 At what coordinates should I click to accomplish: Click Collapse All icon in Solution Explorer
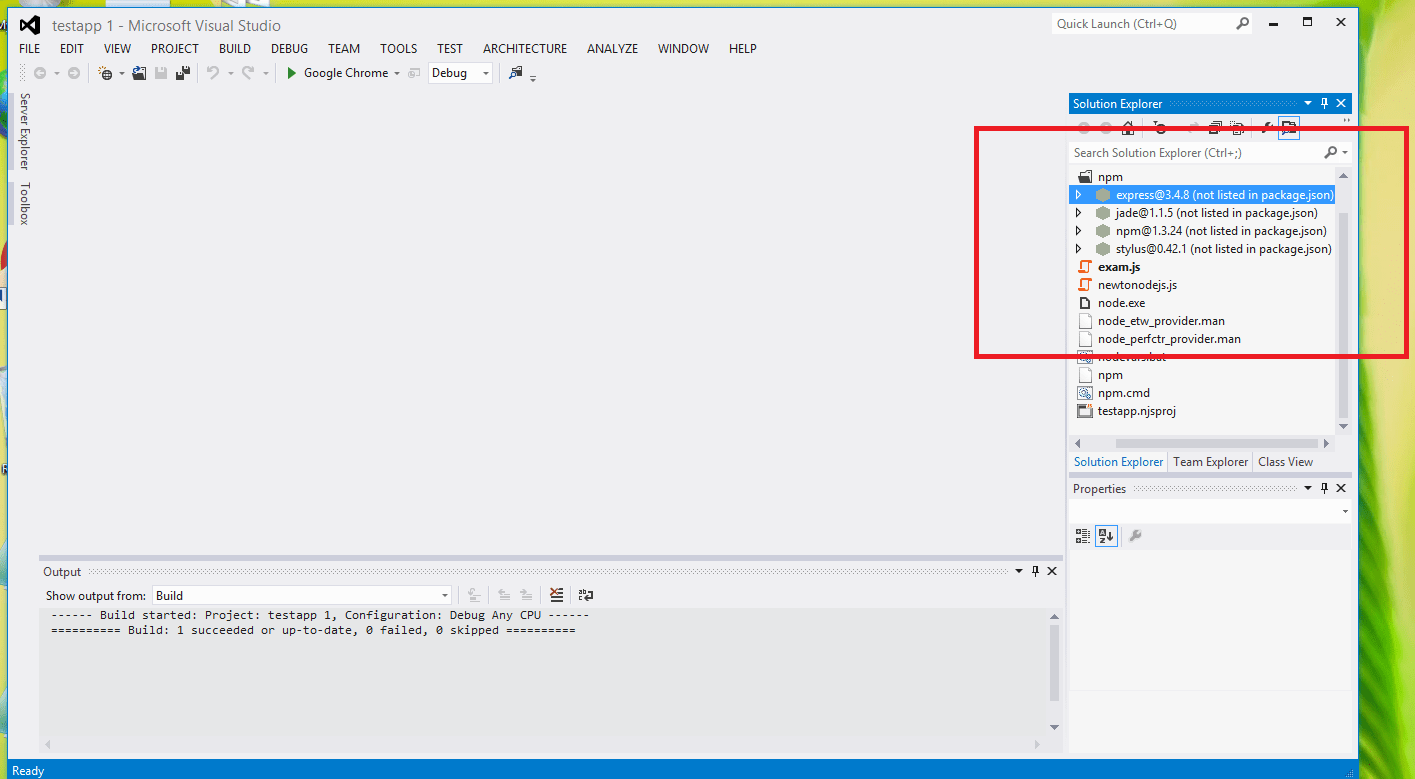(1215, 128)
